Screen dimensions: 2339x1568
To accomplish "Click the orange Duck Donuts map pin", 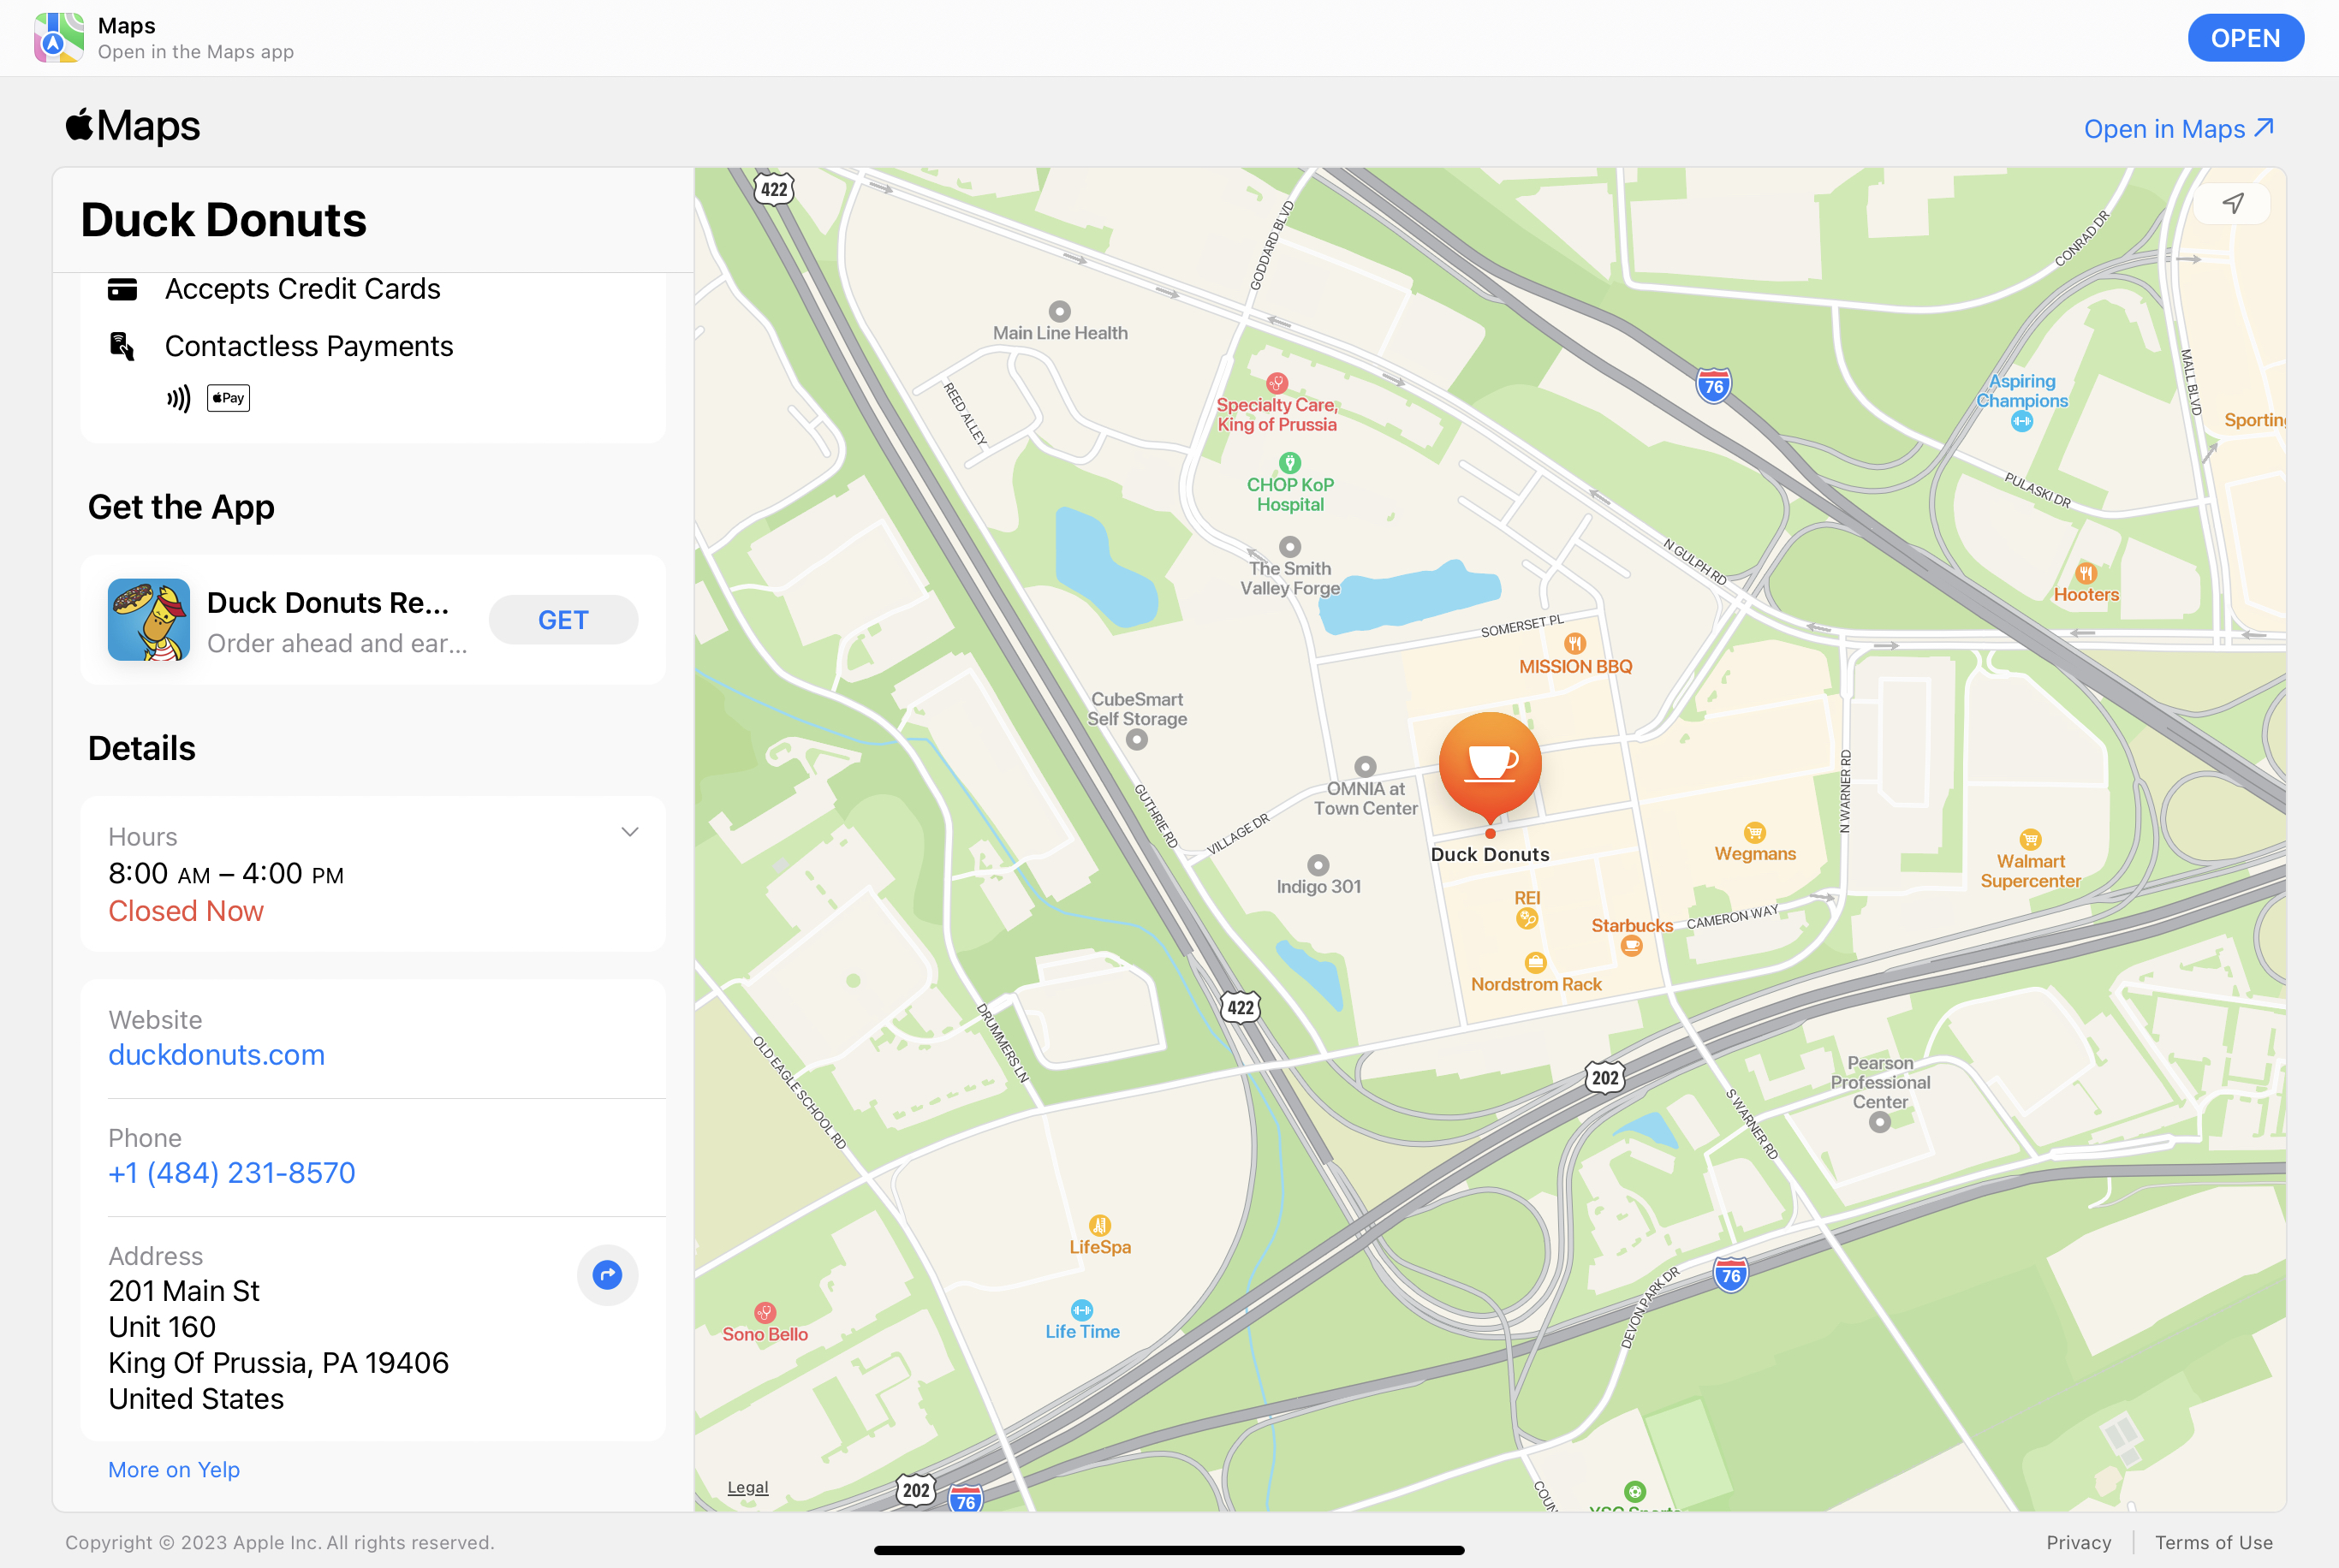I will 1490,768.
